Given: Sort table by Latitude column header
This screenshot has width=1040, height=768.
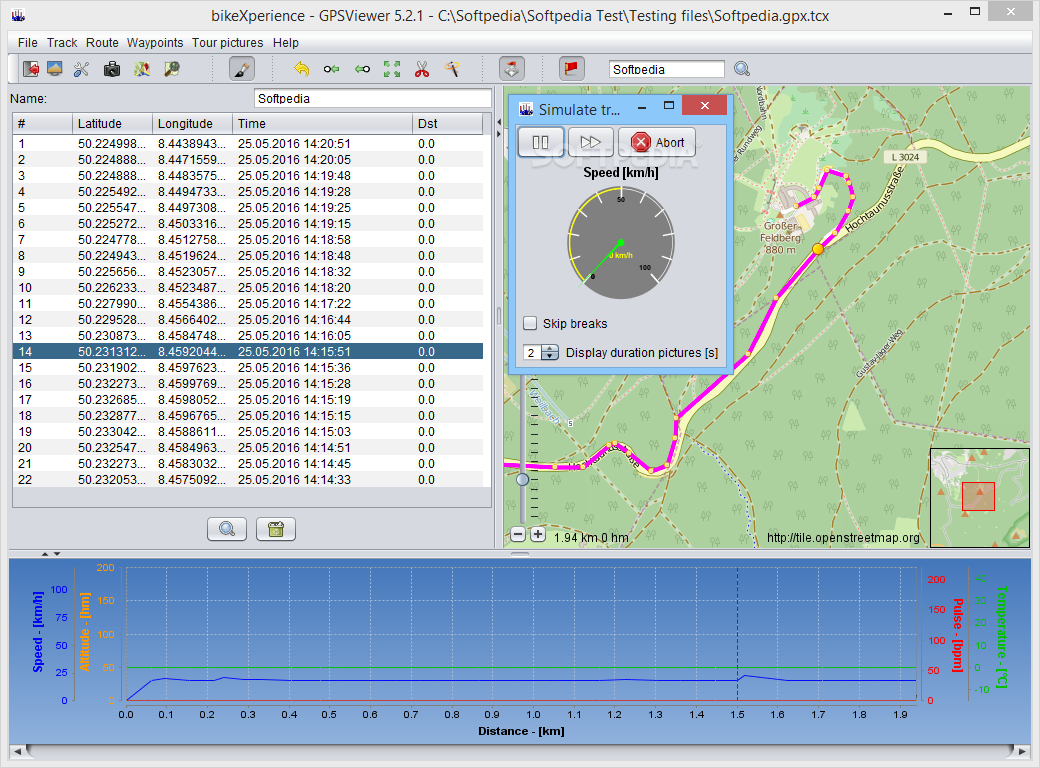Looking at the screenshot, I should [x=112, y=124].
